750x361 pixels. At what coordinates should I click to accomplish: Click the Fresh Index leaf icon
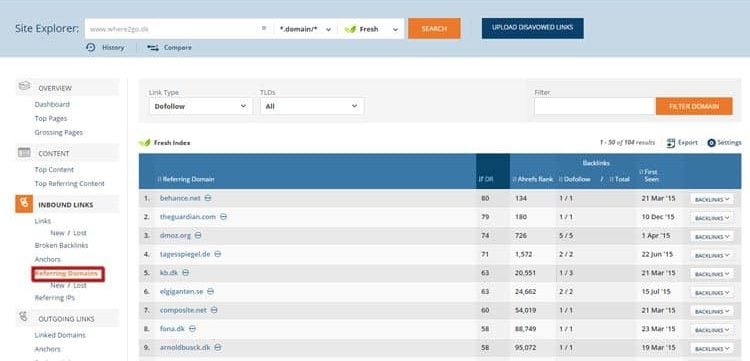pyautogui.click(x=144, y=142)
